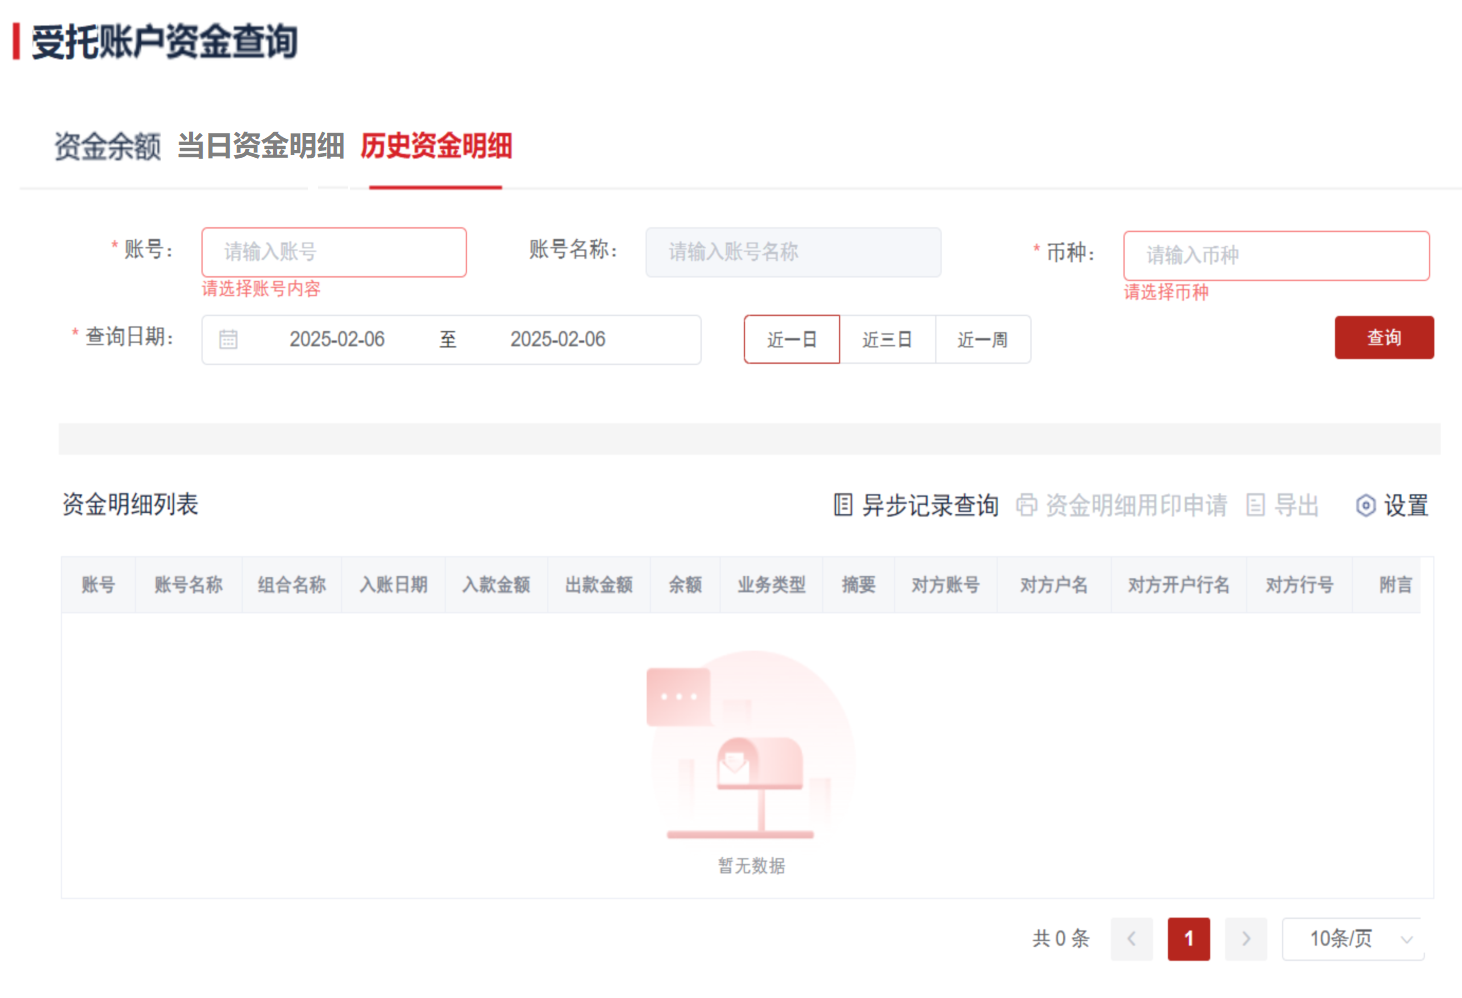
Task: Select the 近三日 quick range option
Action: pos(887,340)
